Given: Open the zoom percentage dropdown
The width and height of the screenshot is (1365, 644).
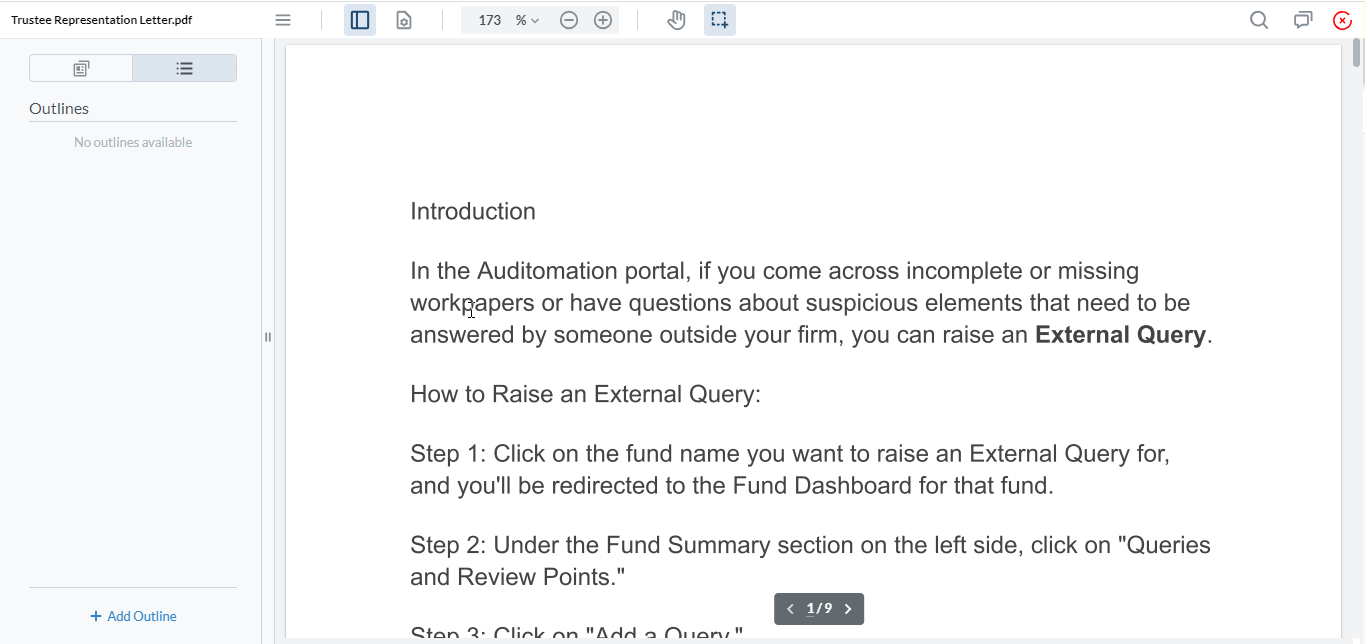Looking at the screenshot, I should click(x=527, y=20).
